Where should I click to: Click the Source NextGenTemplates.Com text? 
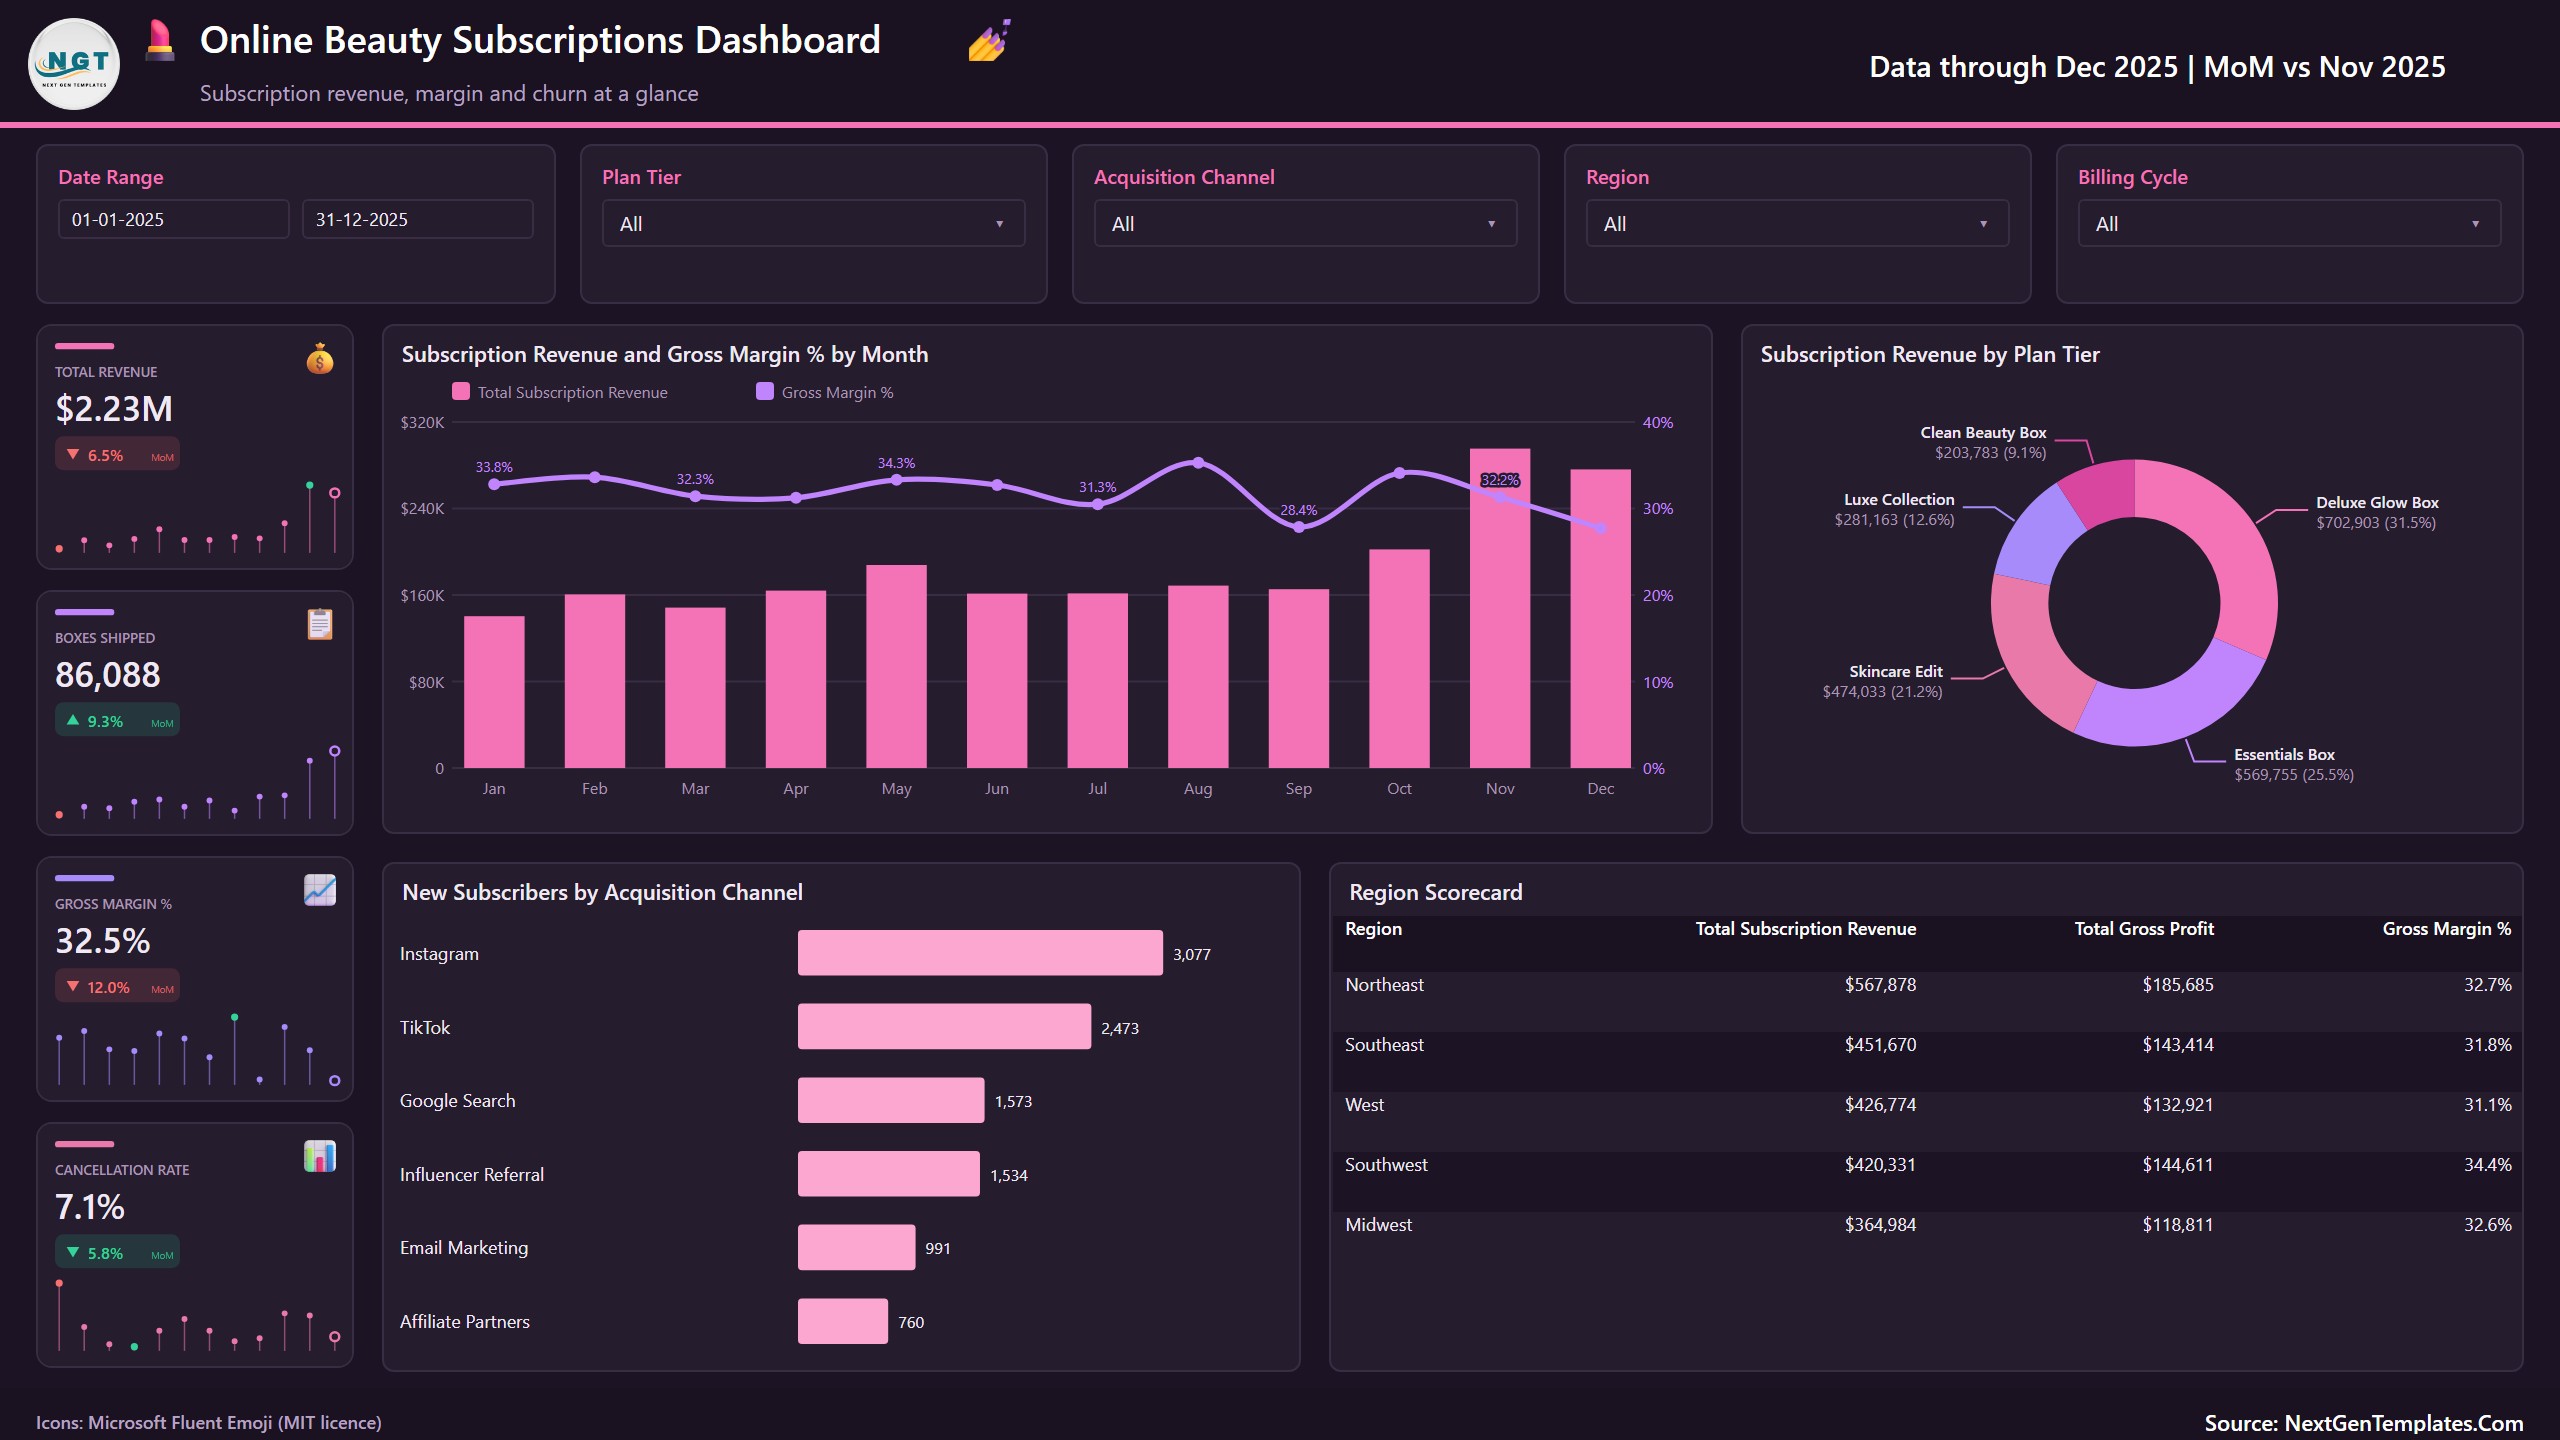click(x=2363, y=1423)
